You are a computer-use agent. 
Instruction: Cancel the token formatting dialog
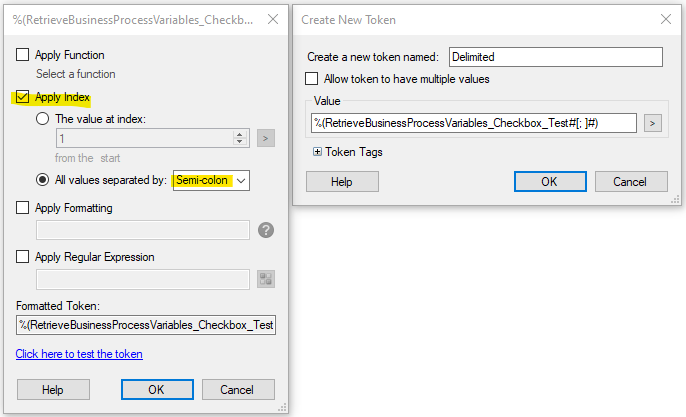pyautogui.click(x=238, y=389)
